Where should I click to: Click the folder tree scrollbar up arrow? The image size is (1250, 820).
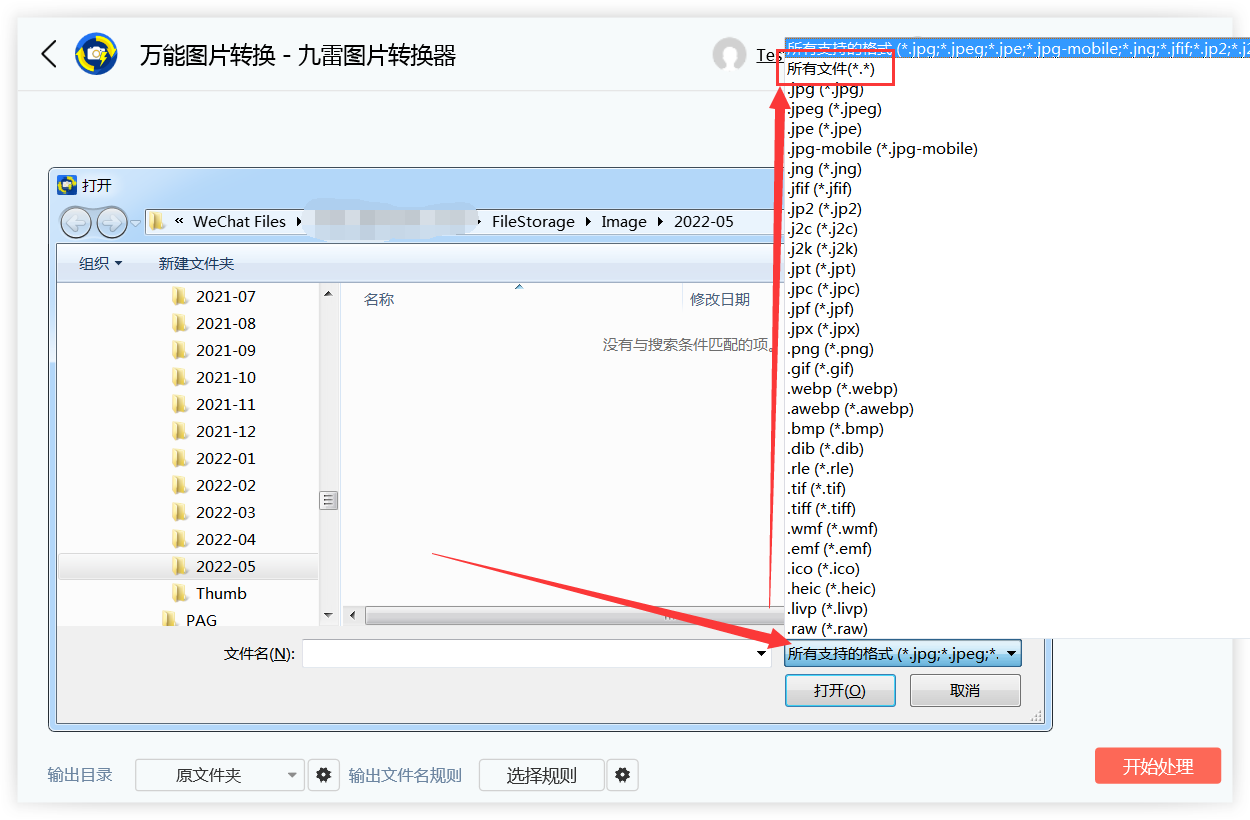pyautogui.click(x=328, y=294)
